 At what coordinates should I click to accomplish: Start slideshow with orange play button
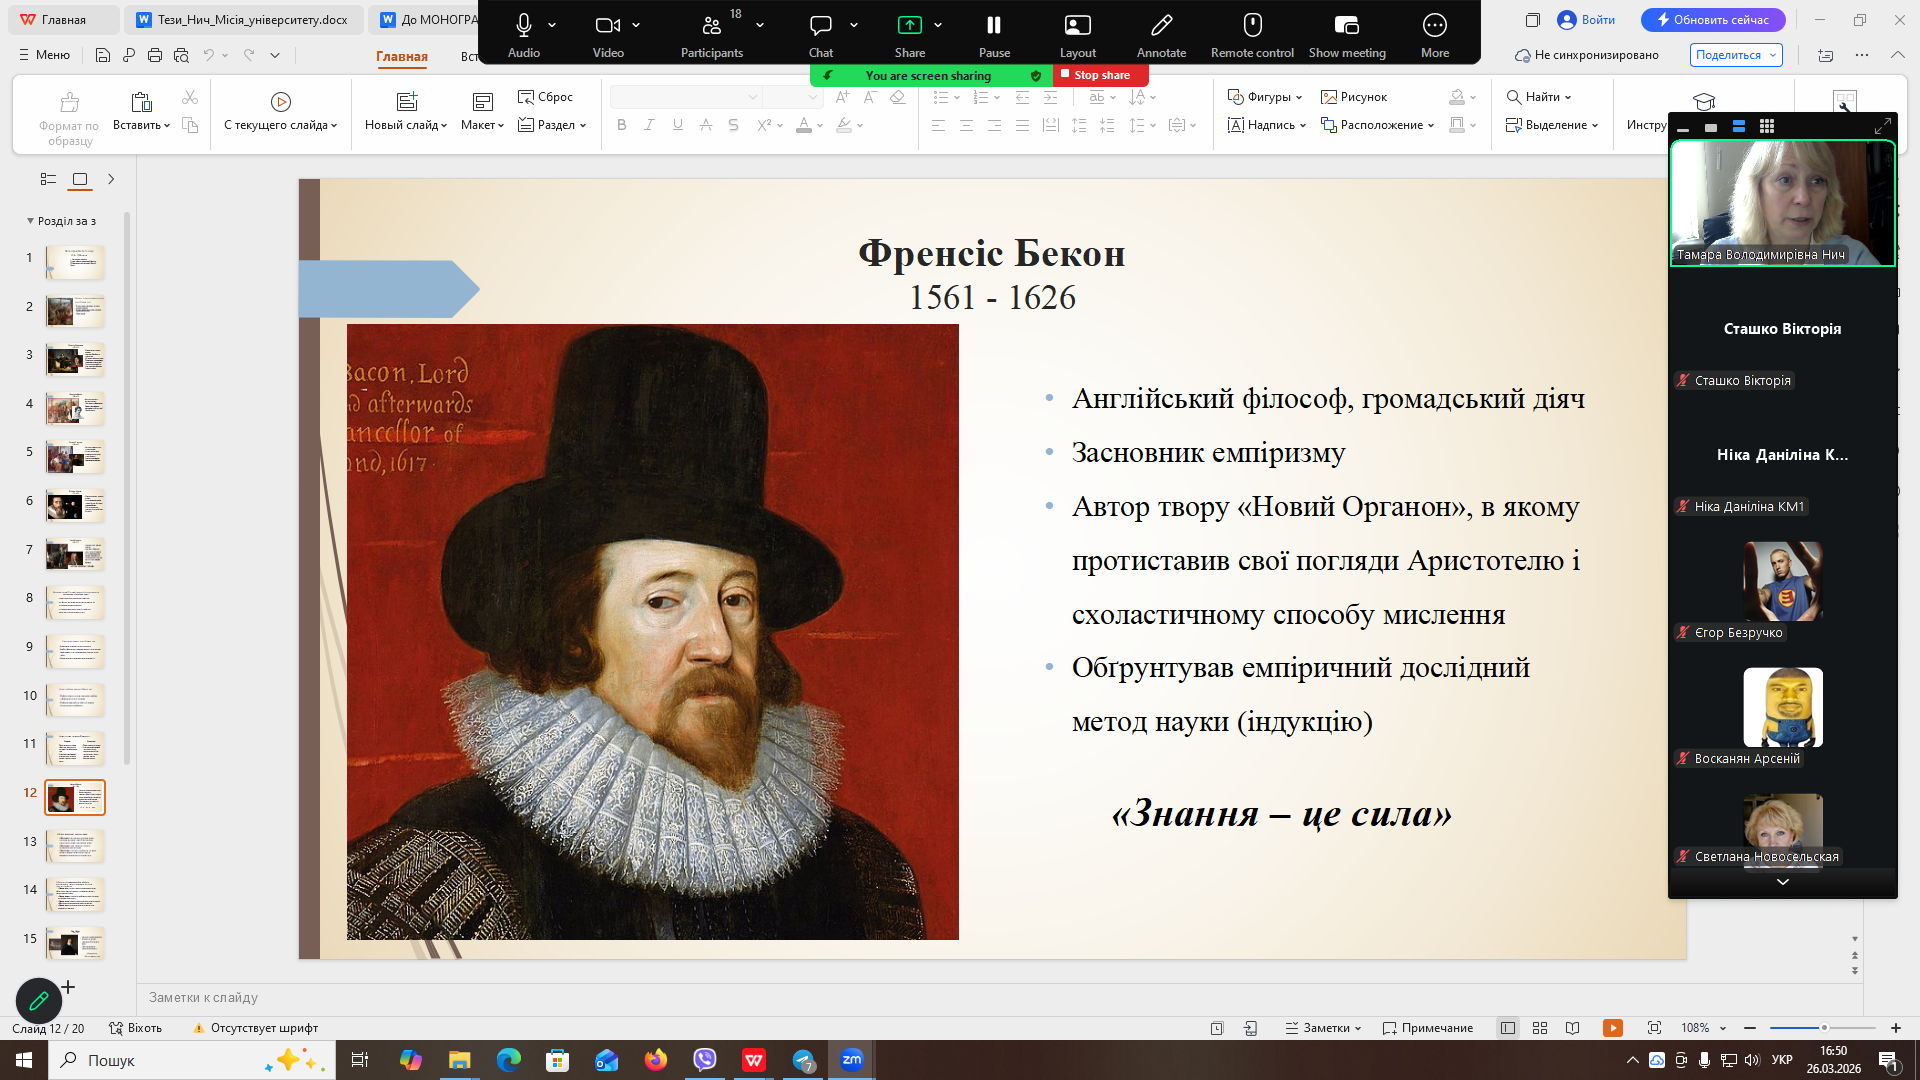1612,1028
